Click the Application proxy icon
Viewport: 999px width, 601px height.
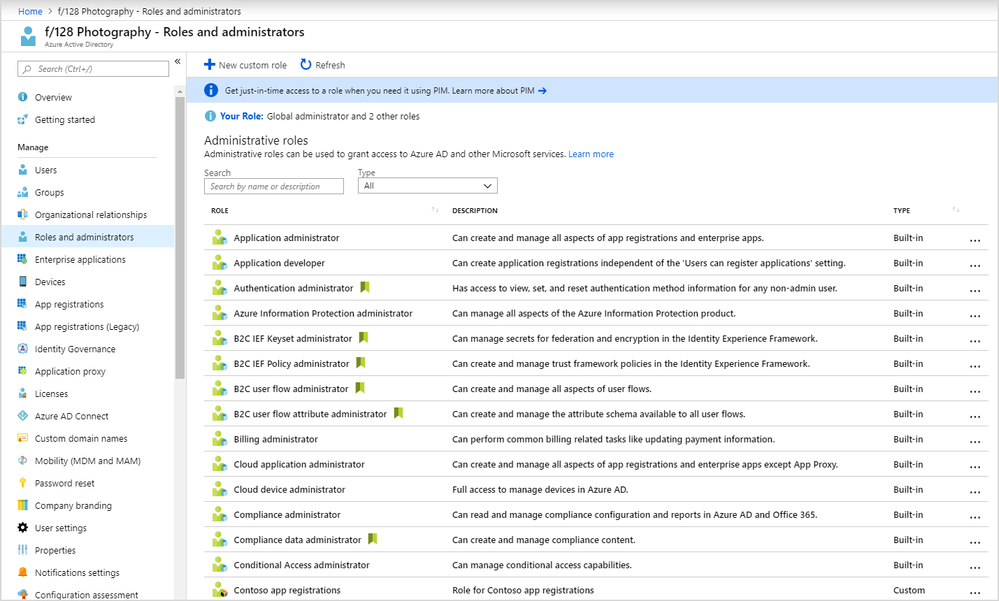23,371
